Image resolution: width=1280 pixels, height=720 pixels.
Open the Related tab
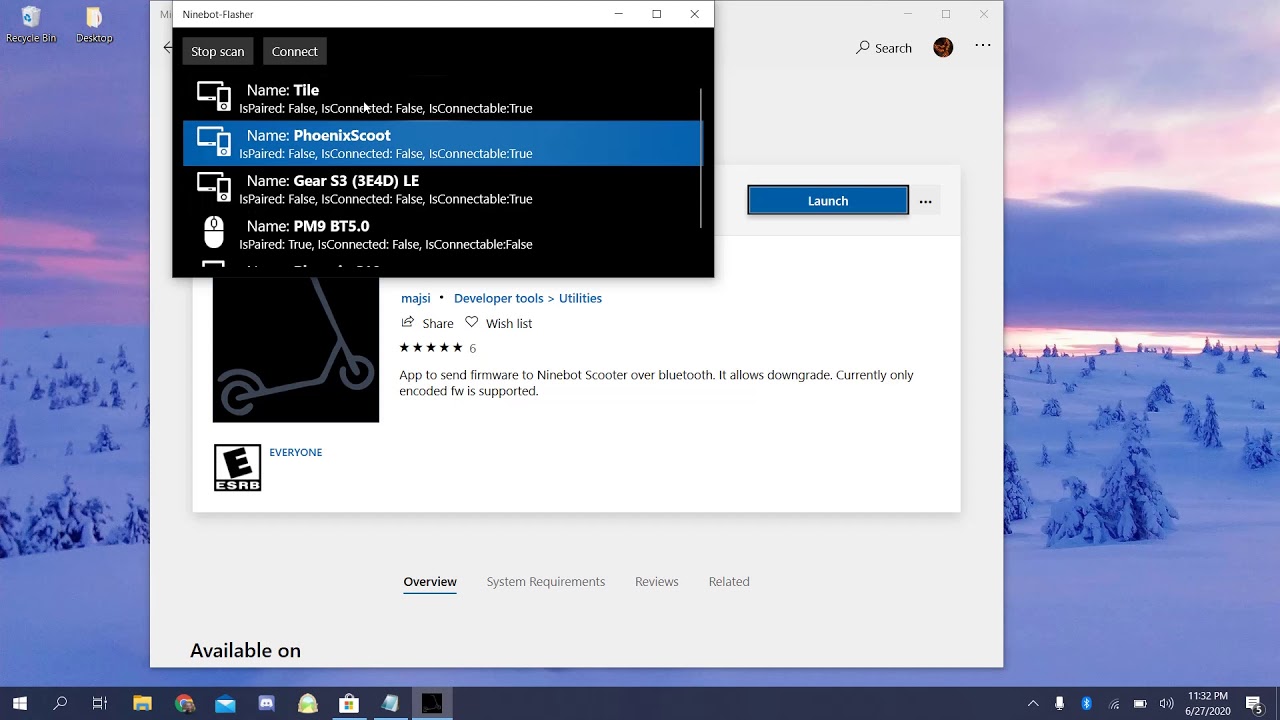(x=729, y=582)
